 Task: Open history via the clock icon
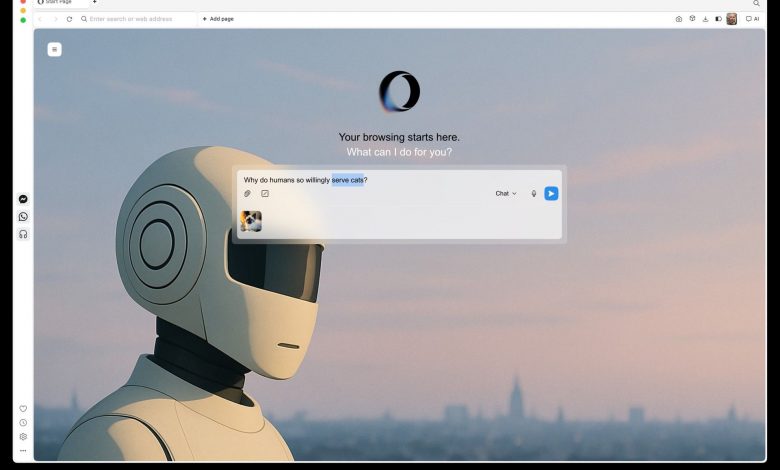(23, 423)
